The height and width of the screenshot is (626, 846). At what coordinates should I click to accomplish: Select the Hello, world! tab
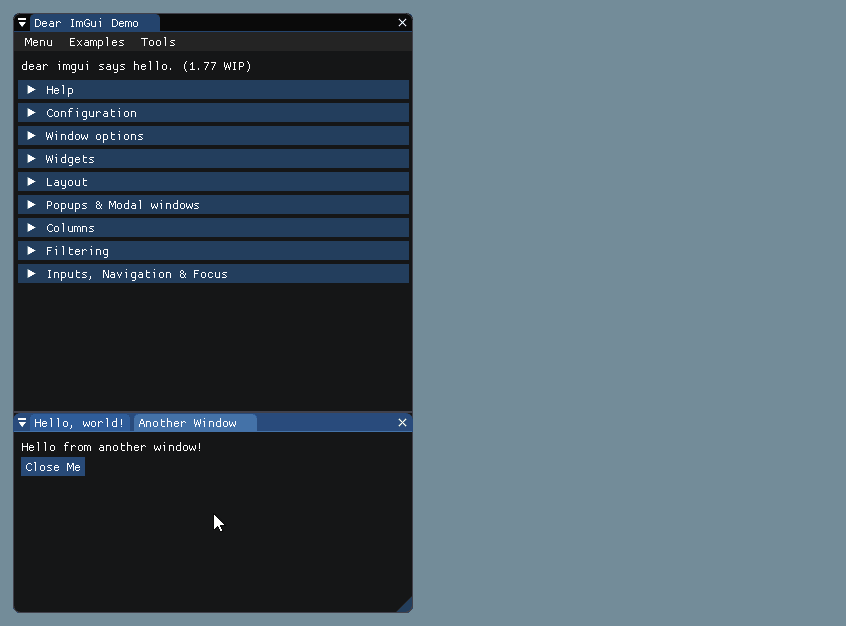tap(78, 422)
